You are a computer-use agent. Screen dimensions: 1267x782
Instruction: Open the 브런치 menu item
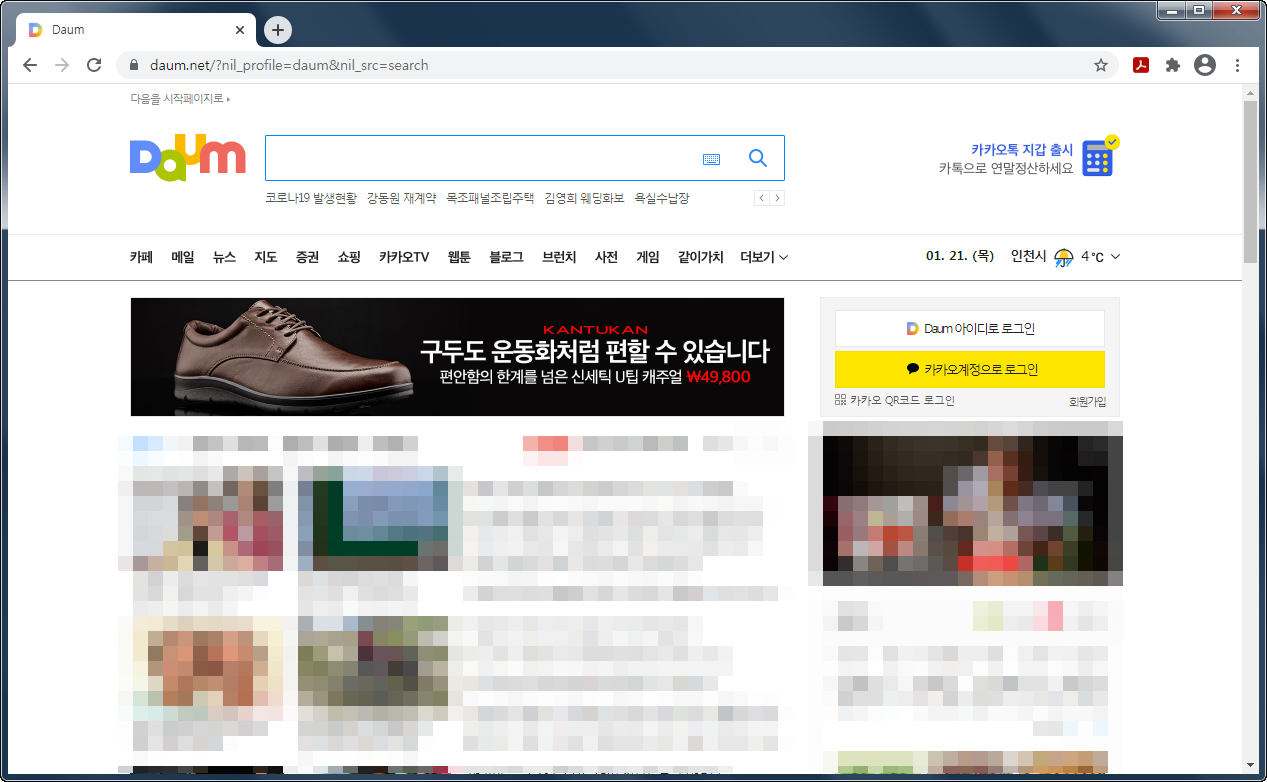(559, 257)
